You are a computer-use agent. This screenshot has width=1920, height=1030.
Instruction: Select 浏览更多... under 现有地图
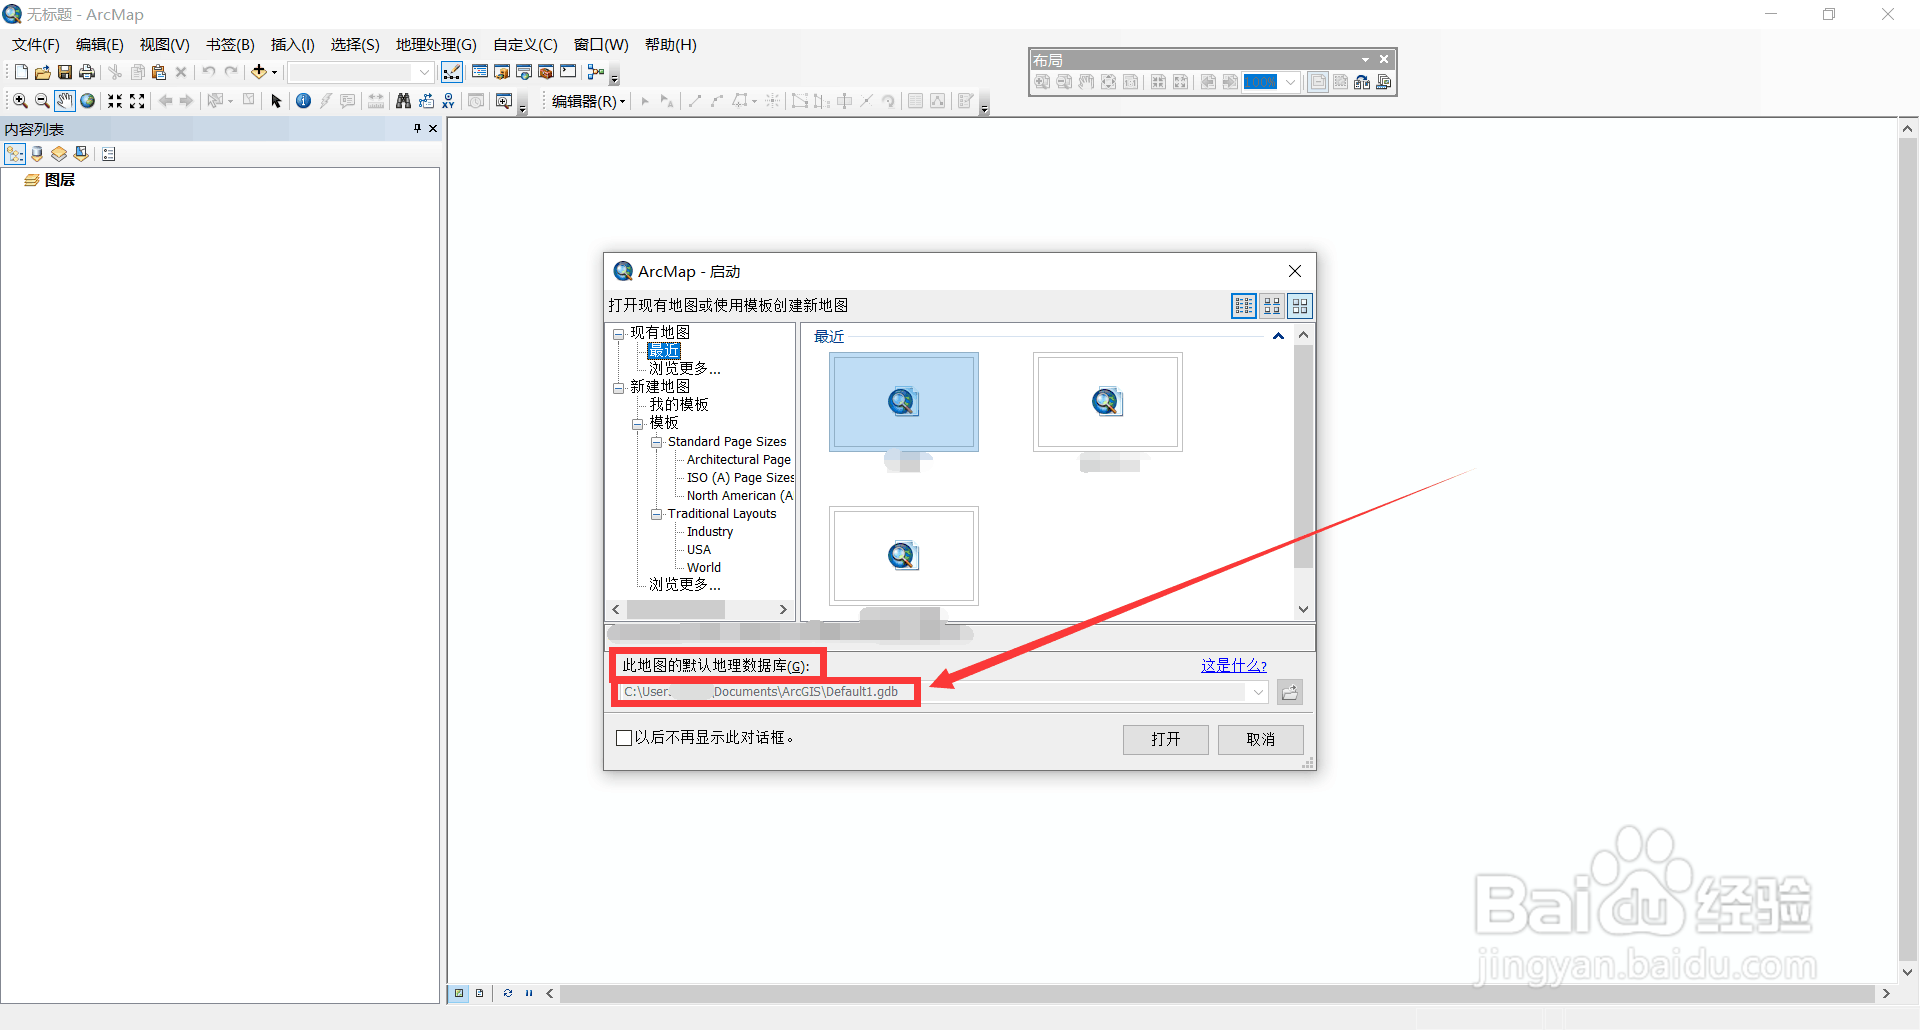[685, 369]
